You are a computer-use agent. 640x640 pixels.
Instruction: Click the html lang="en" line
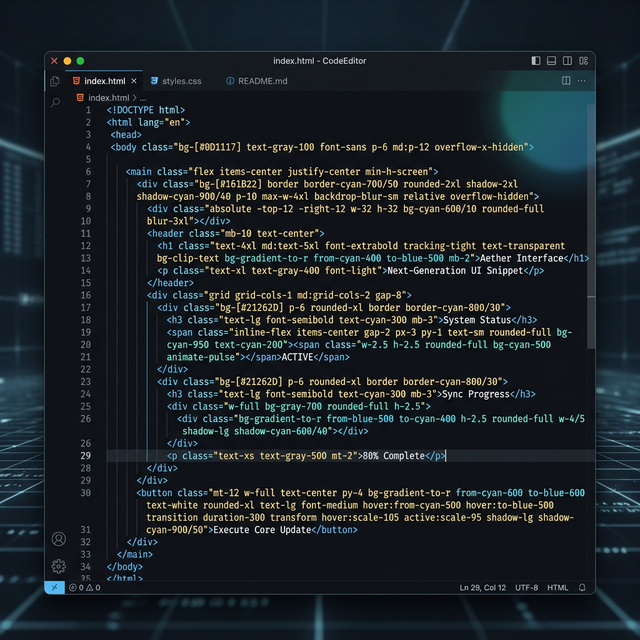(148, 122)
